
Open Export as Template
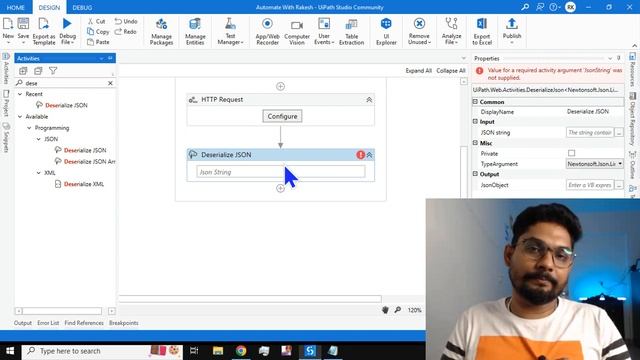pyautogui.click(x=44, y=31)
